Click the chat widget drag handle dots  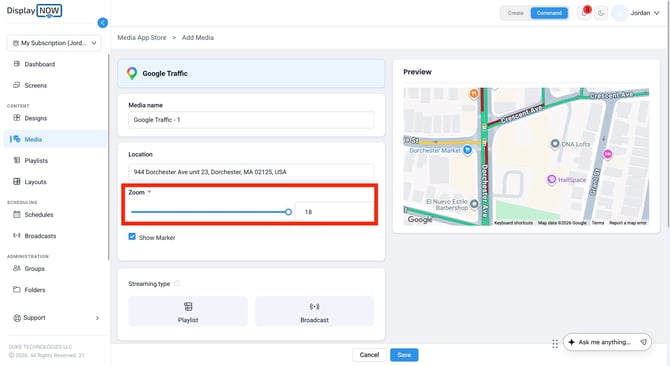(x=555, y=344)
